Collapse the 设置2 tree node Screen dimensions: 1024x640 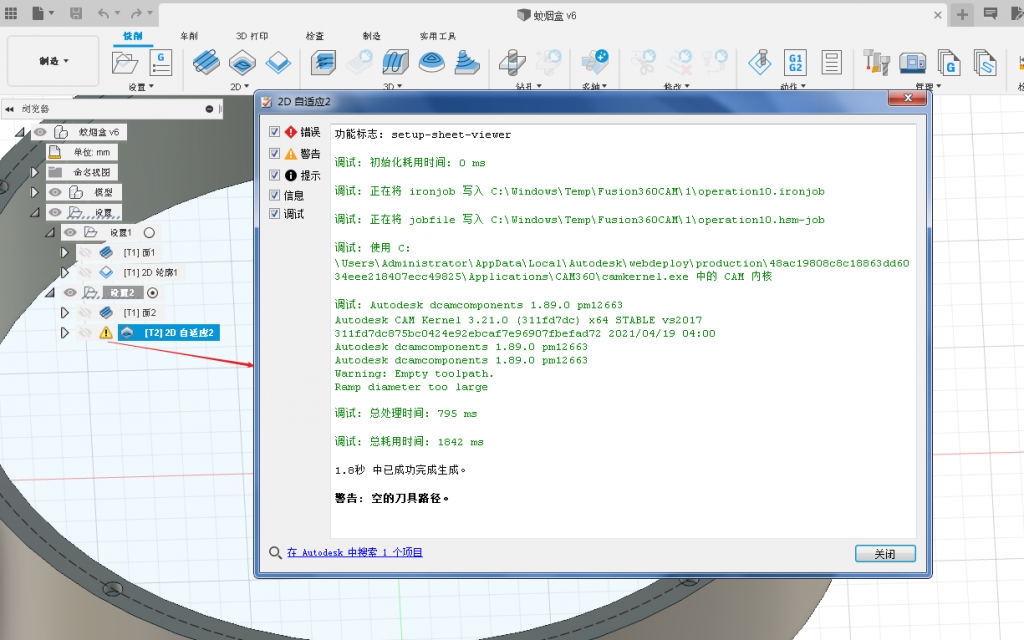pos(50,293)
